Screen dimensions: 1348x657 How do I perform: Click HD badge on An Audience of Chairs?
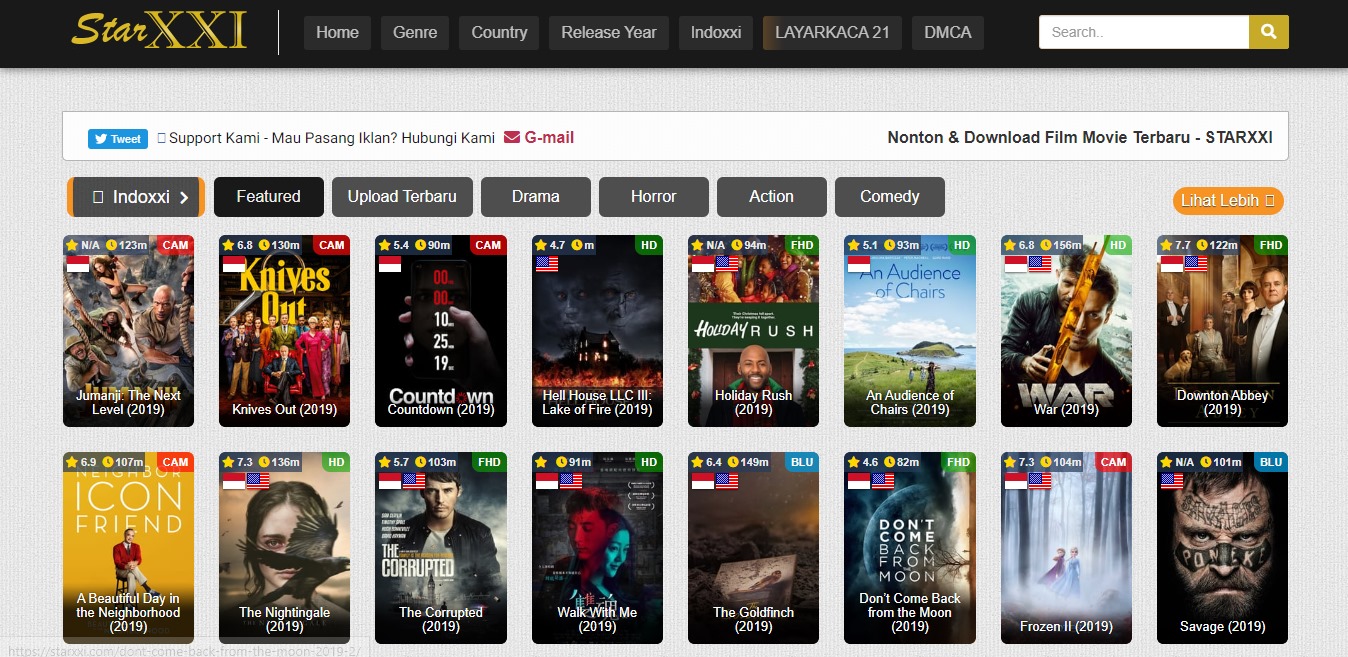[x=961, y=245]
